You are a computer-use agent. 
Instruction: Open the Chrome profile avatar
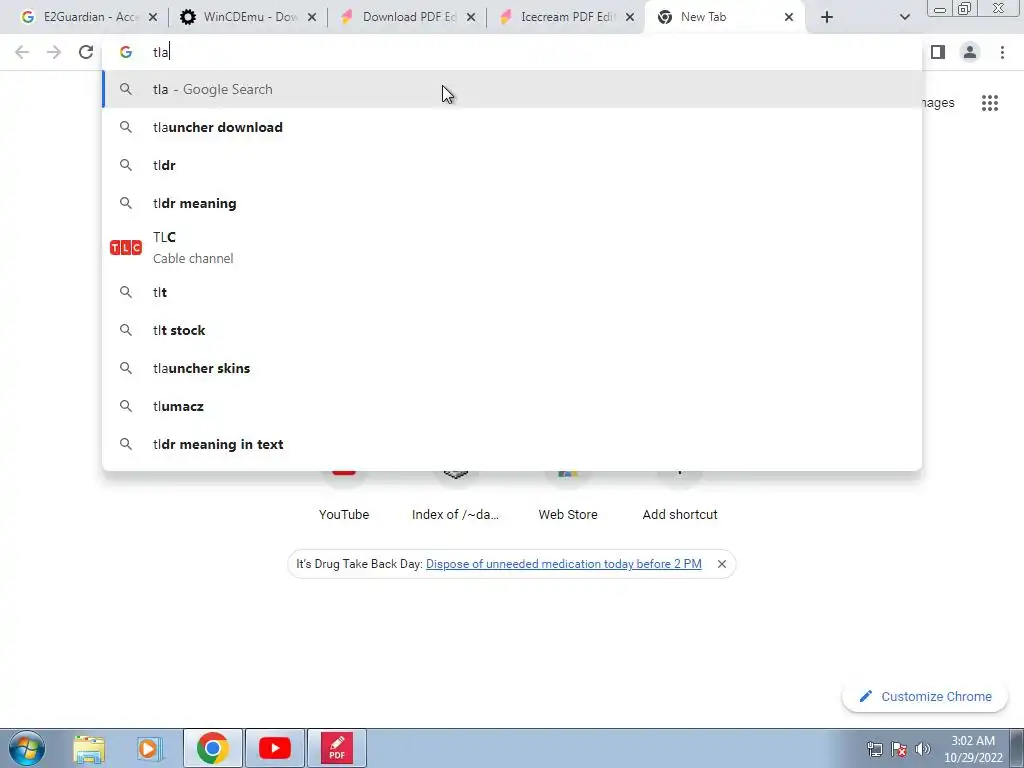pyautogui.click(x=970, y=52)
